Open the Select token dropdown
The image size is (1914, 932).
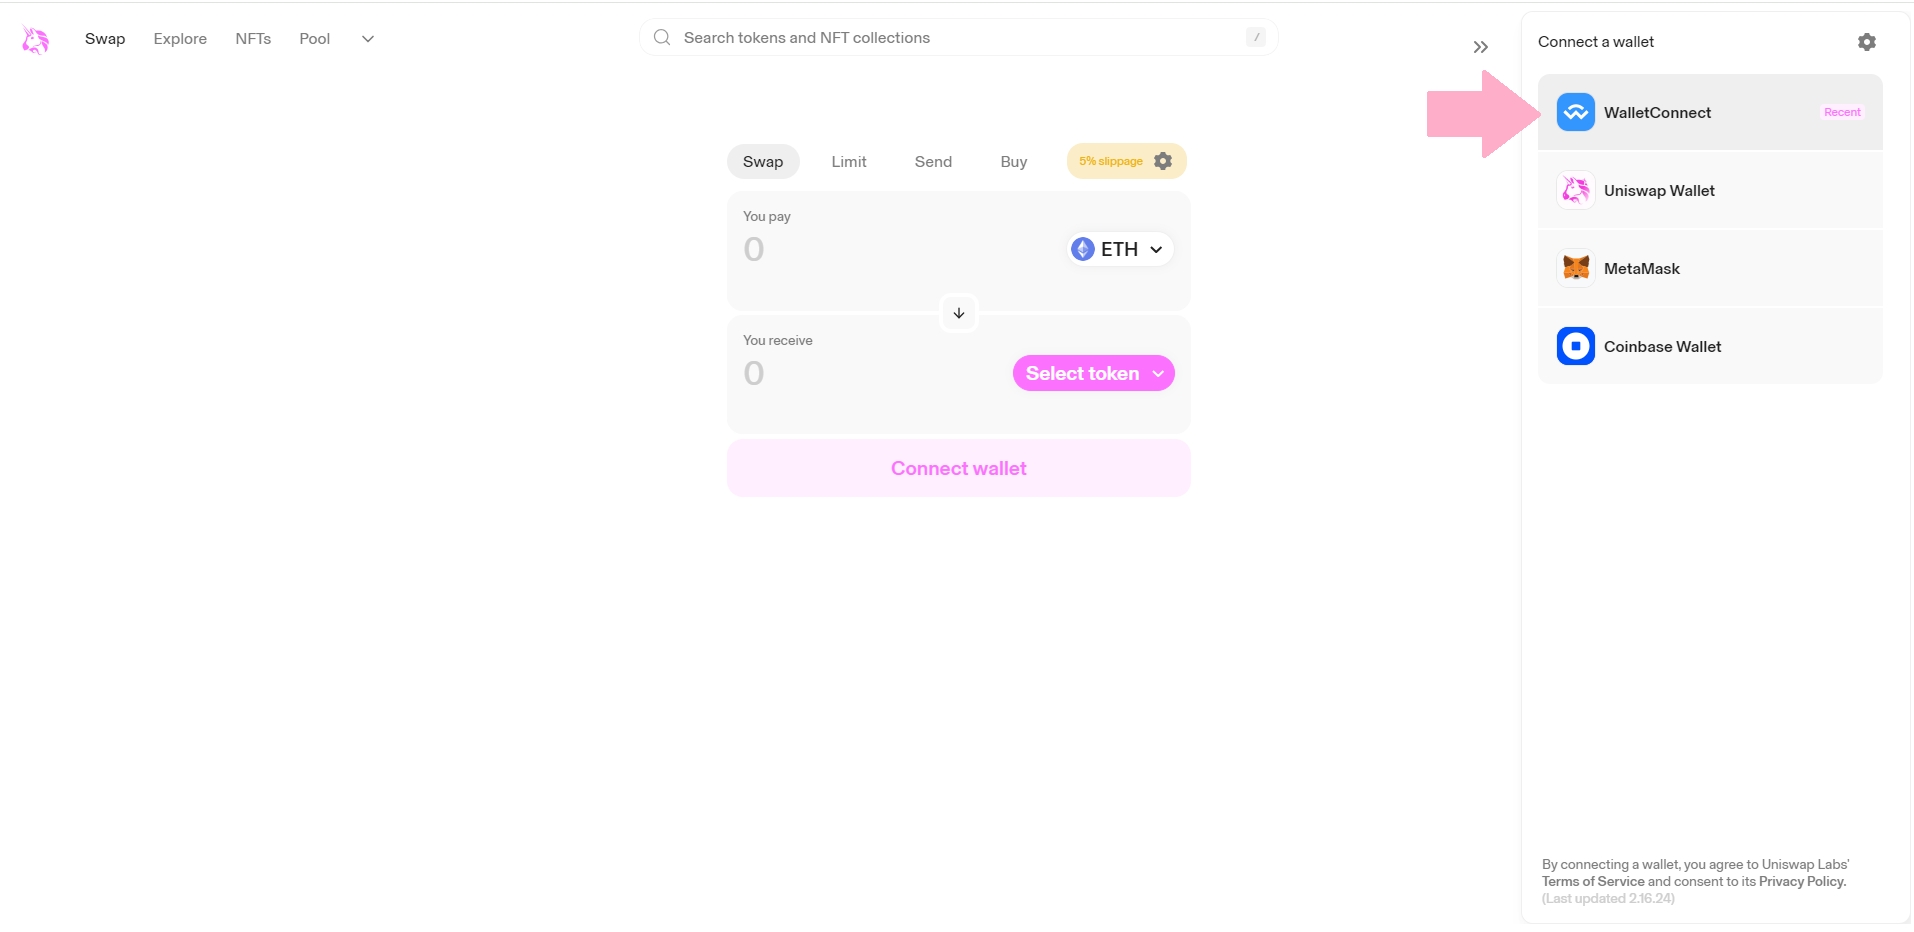[x=1093, y=373]
